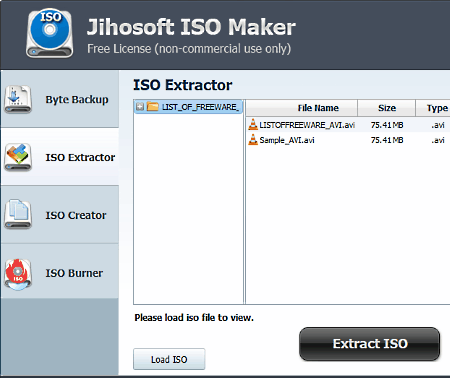This screenshot has width=450, height=378.
Task: Click the ISO Creator documents icon
Action: coord(18,215)
